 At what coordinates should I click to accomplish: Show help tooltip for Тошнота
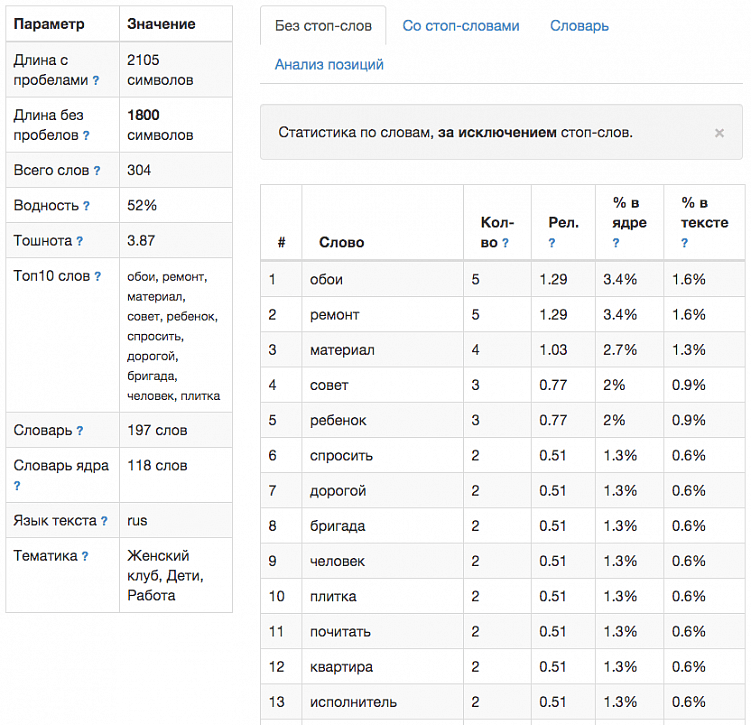click(x=79, y=241)
